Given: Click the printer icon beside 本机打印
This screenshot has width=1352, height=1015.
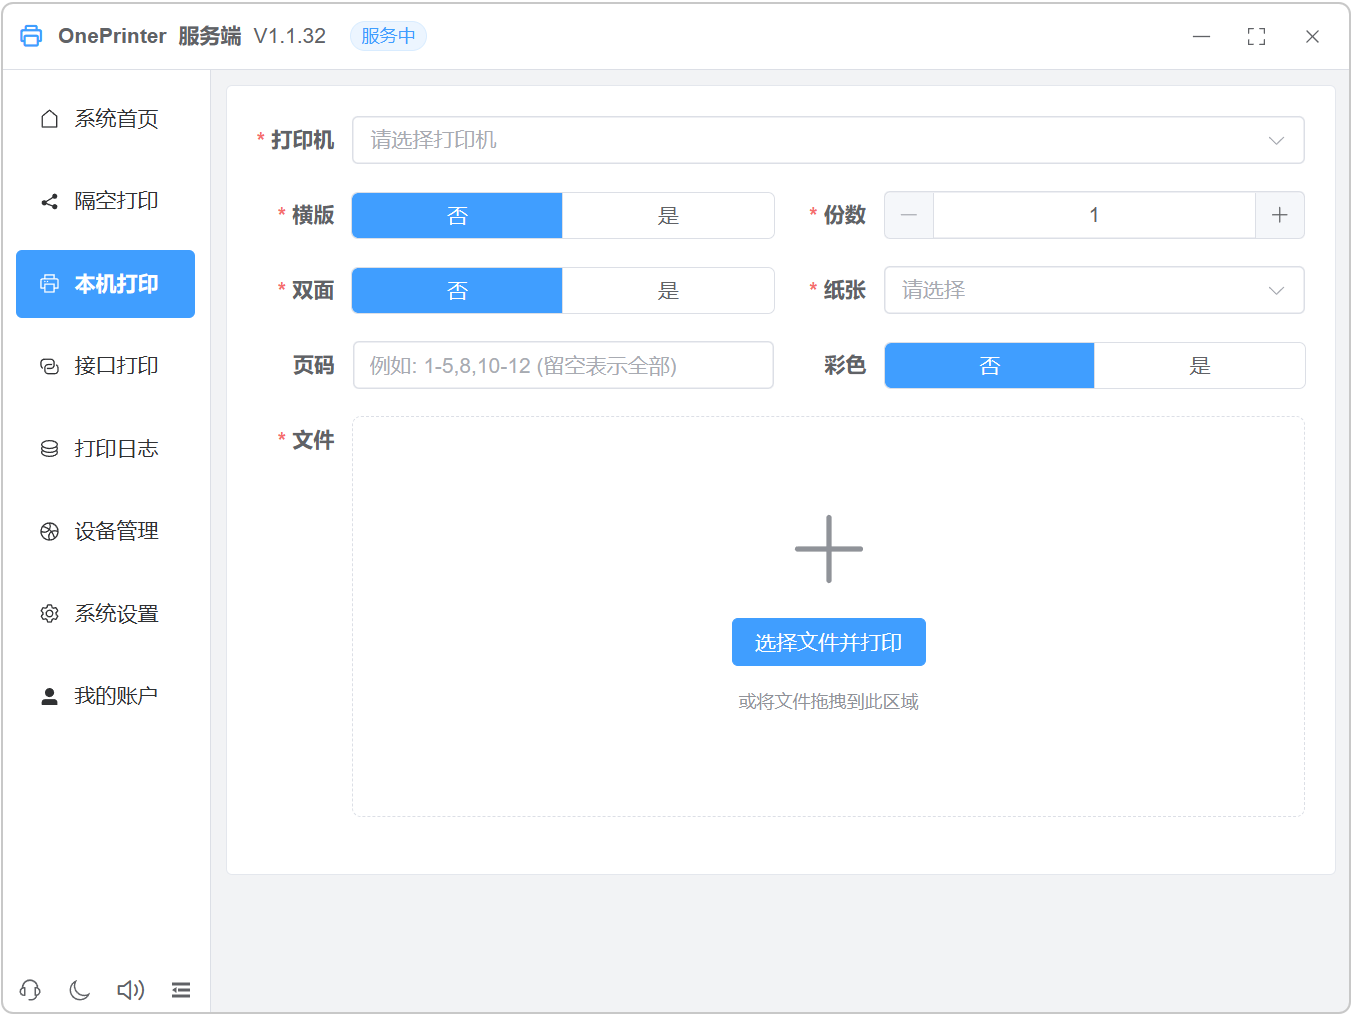Looking at the screenshot, I should [x=49, y=284].
